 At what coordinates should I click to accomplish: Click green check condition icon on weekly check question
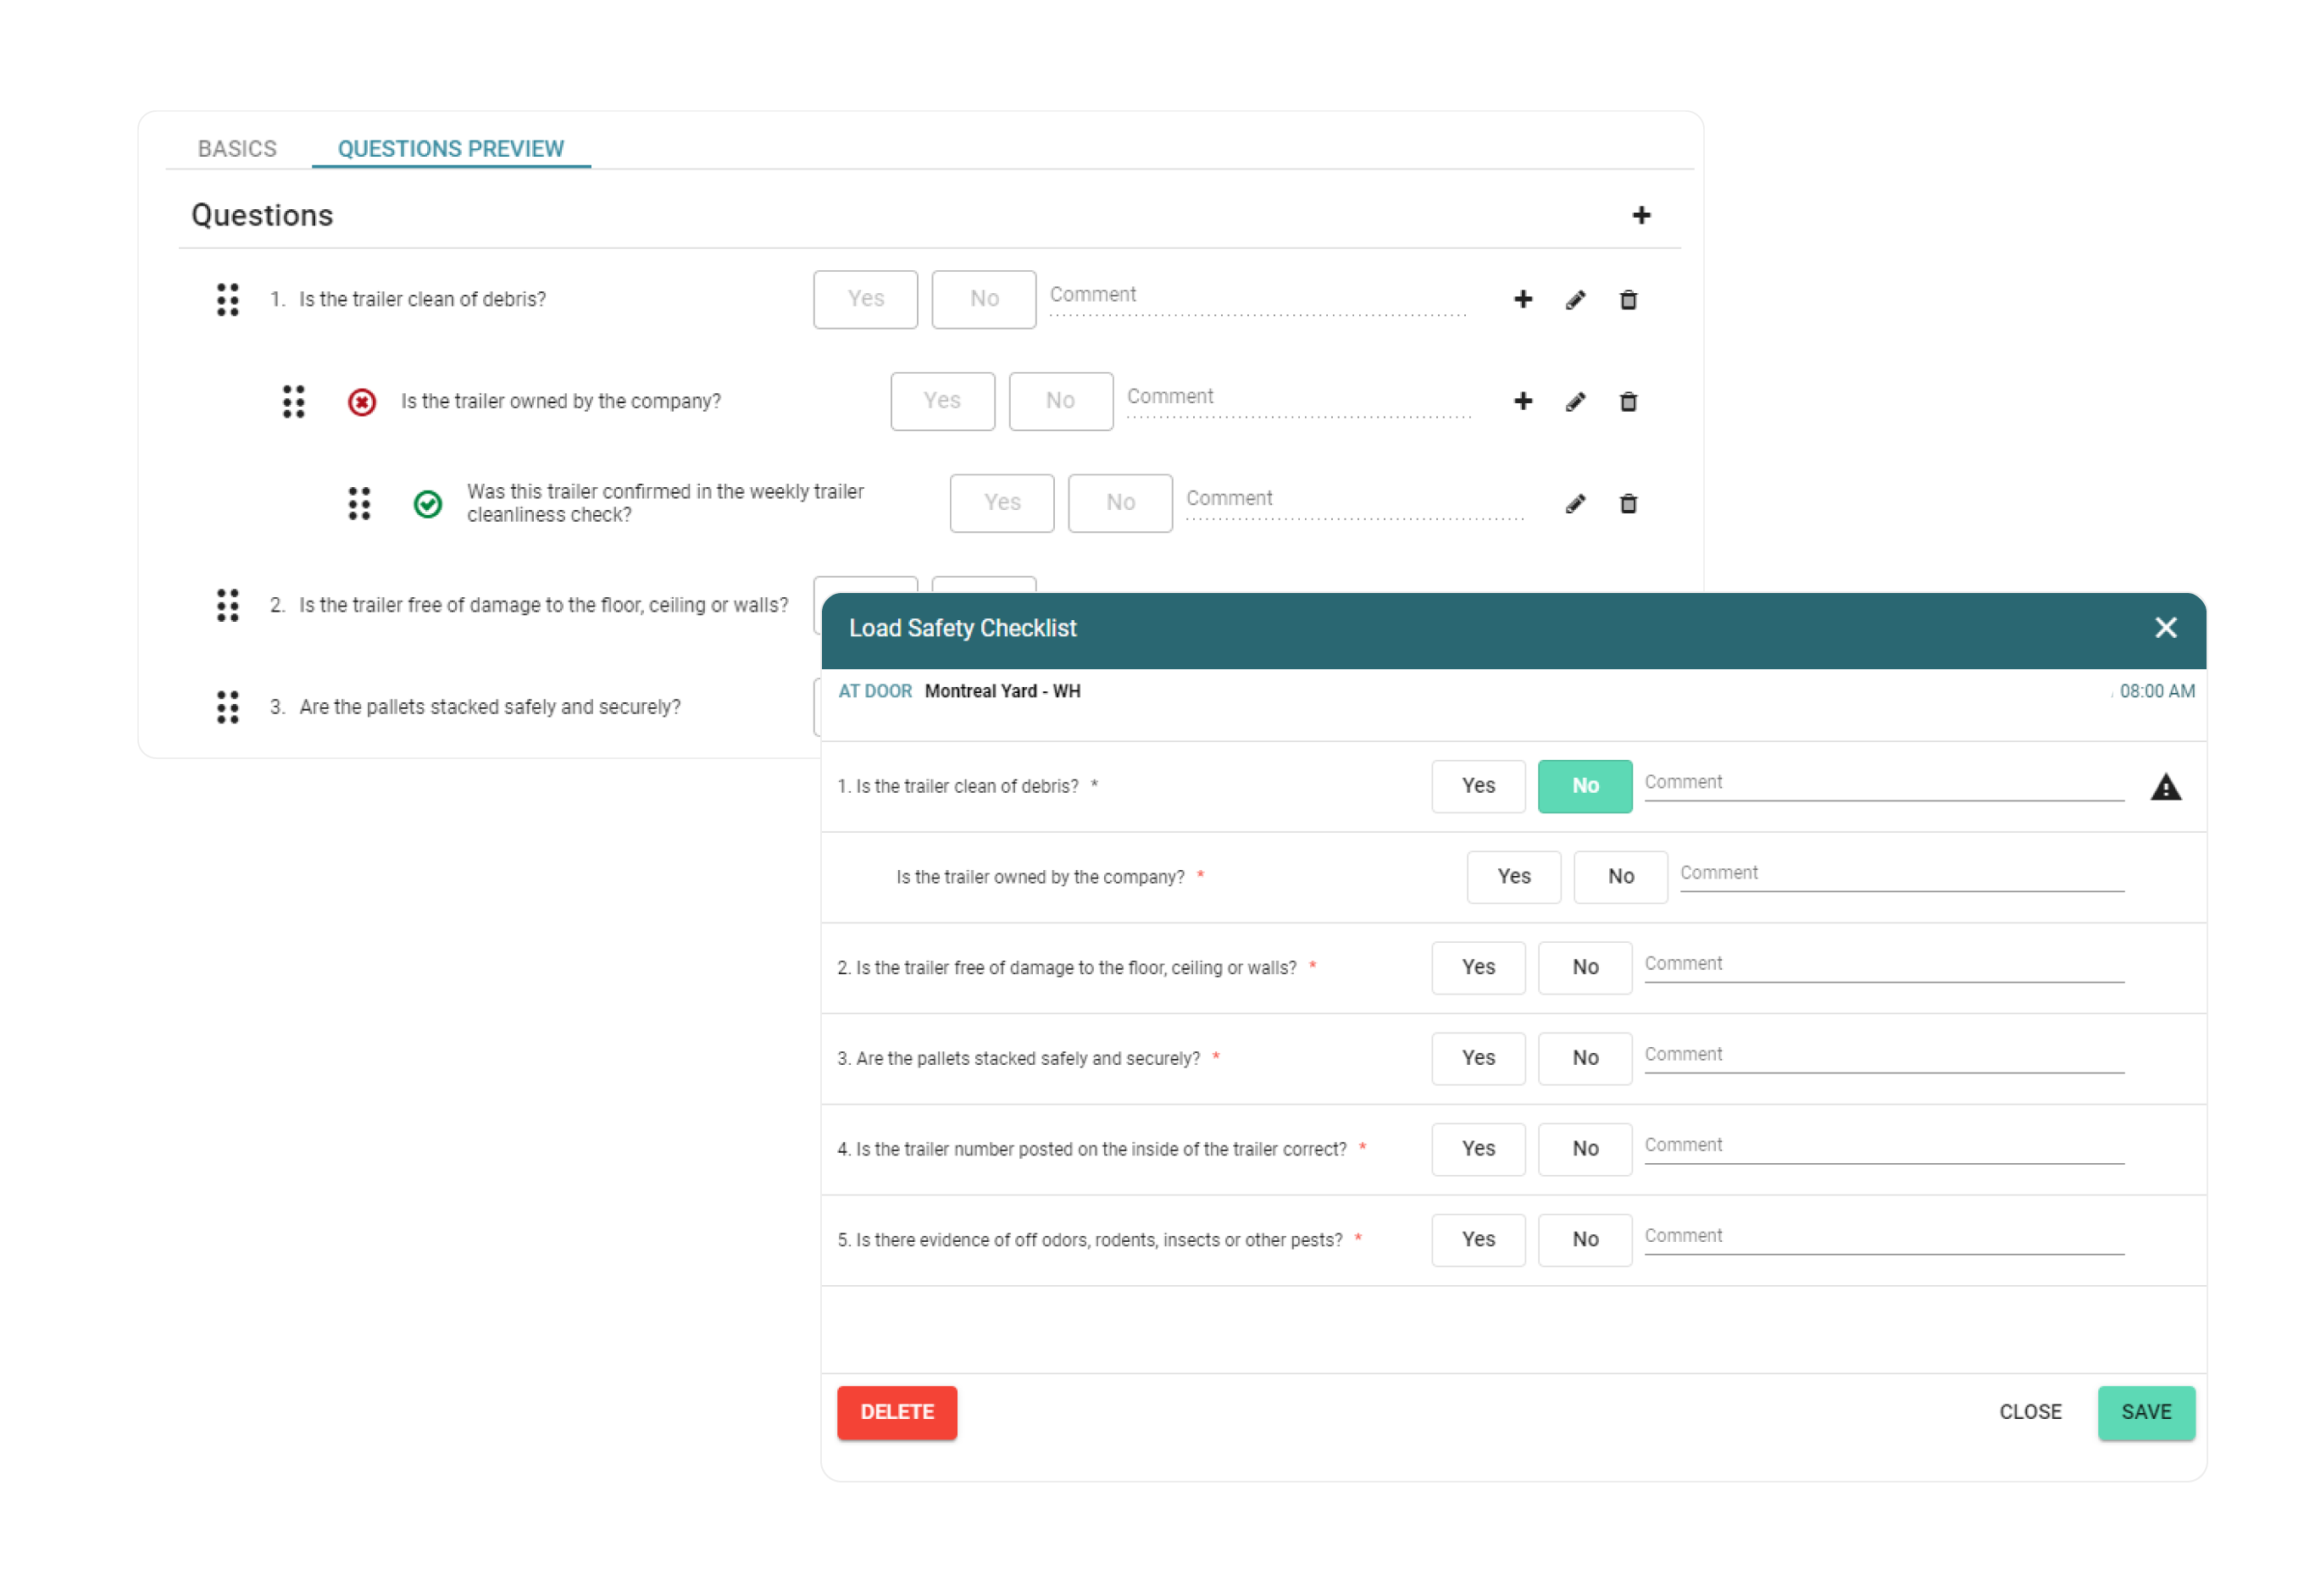coord(428,504)
